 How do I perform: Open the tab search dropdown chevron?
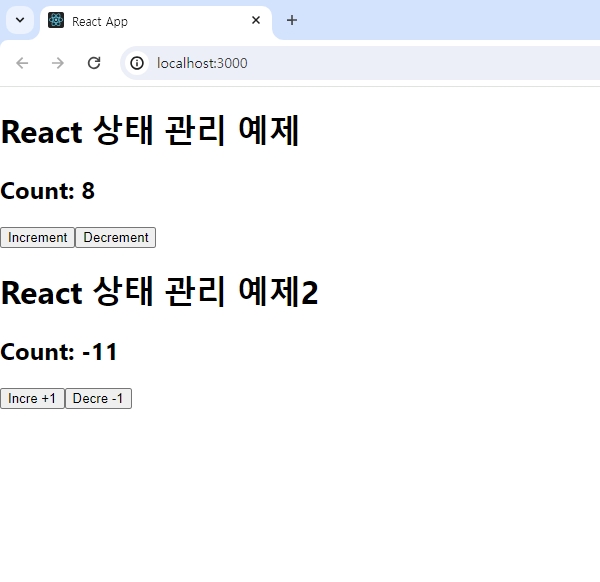[20, 20]
